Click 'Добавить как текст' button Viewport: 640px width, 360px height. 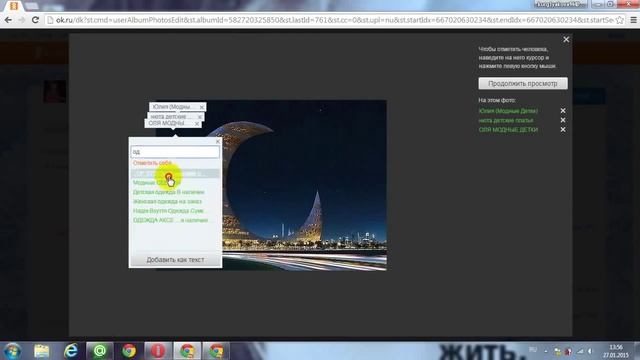(175, 260)
